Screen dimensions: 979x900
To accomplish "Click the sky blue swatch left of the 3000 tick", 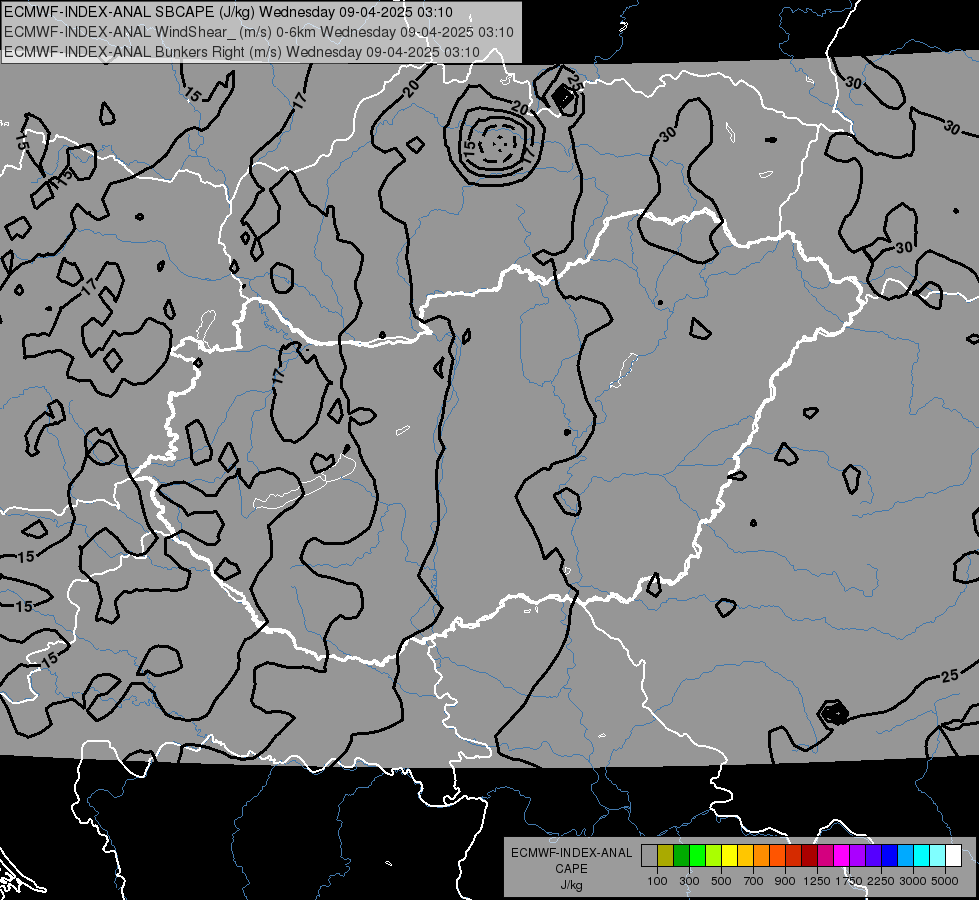I will [905, 856].
